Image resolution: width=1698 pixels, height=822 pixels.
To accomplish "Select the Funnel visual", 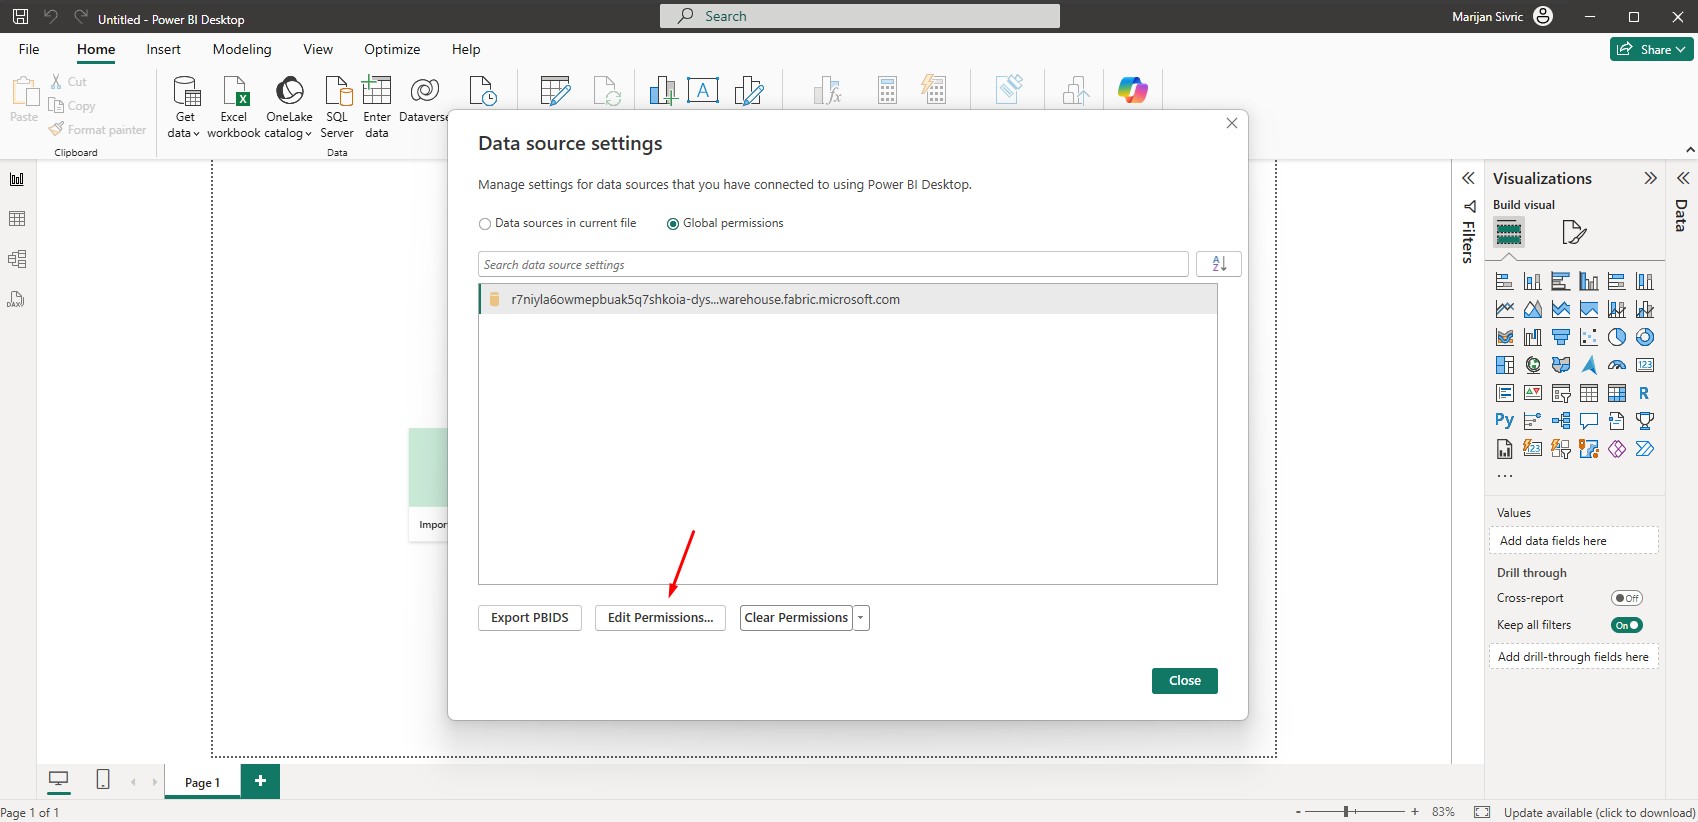I will tap(1561, 337).
